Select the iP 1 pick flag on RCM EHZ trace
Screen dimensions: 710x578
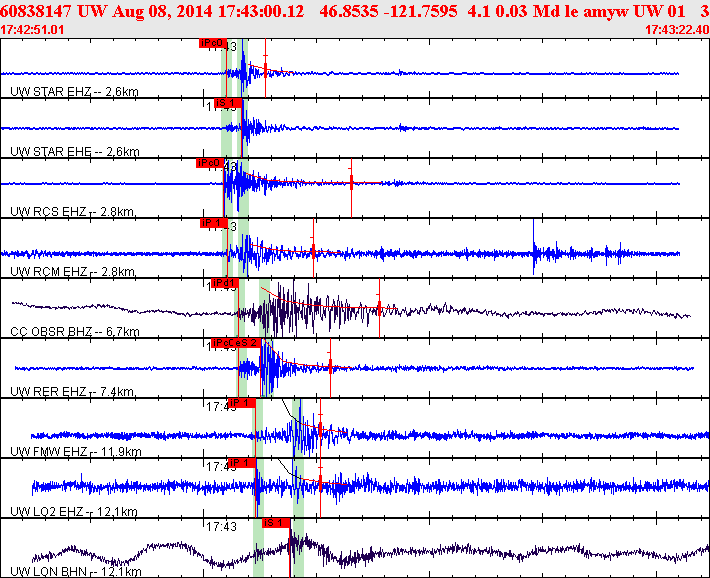[x=214, y=223]
